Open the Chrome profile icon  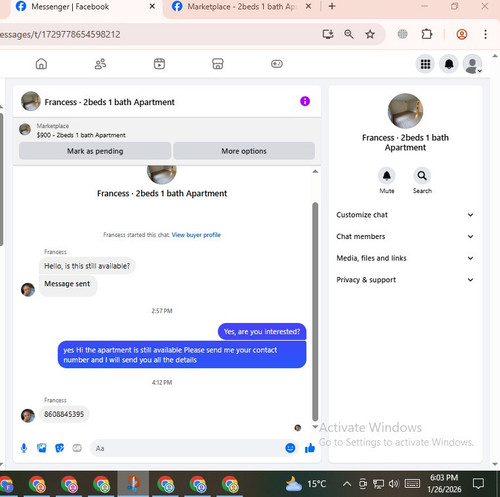462,34
